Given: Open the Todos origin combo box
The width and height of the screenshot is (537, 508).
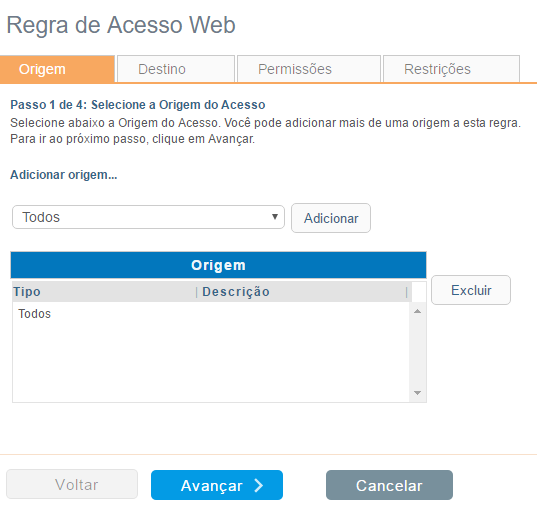Looking at the screenshot, I should [x=148, y=217].
